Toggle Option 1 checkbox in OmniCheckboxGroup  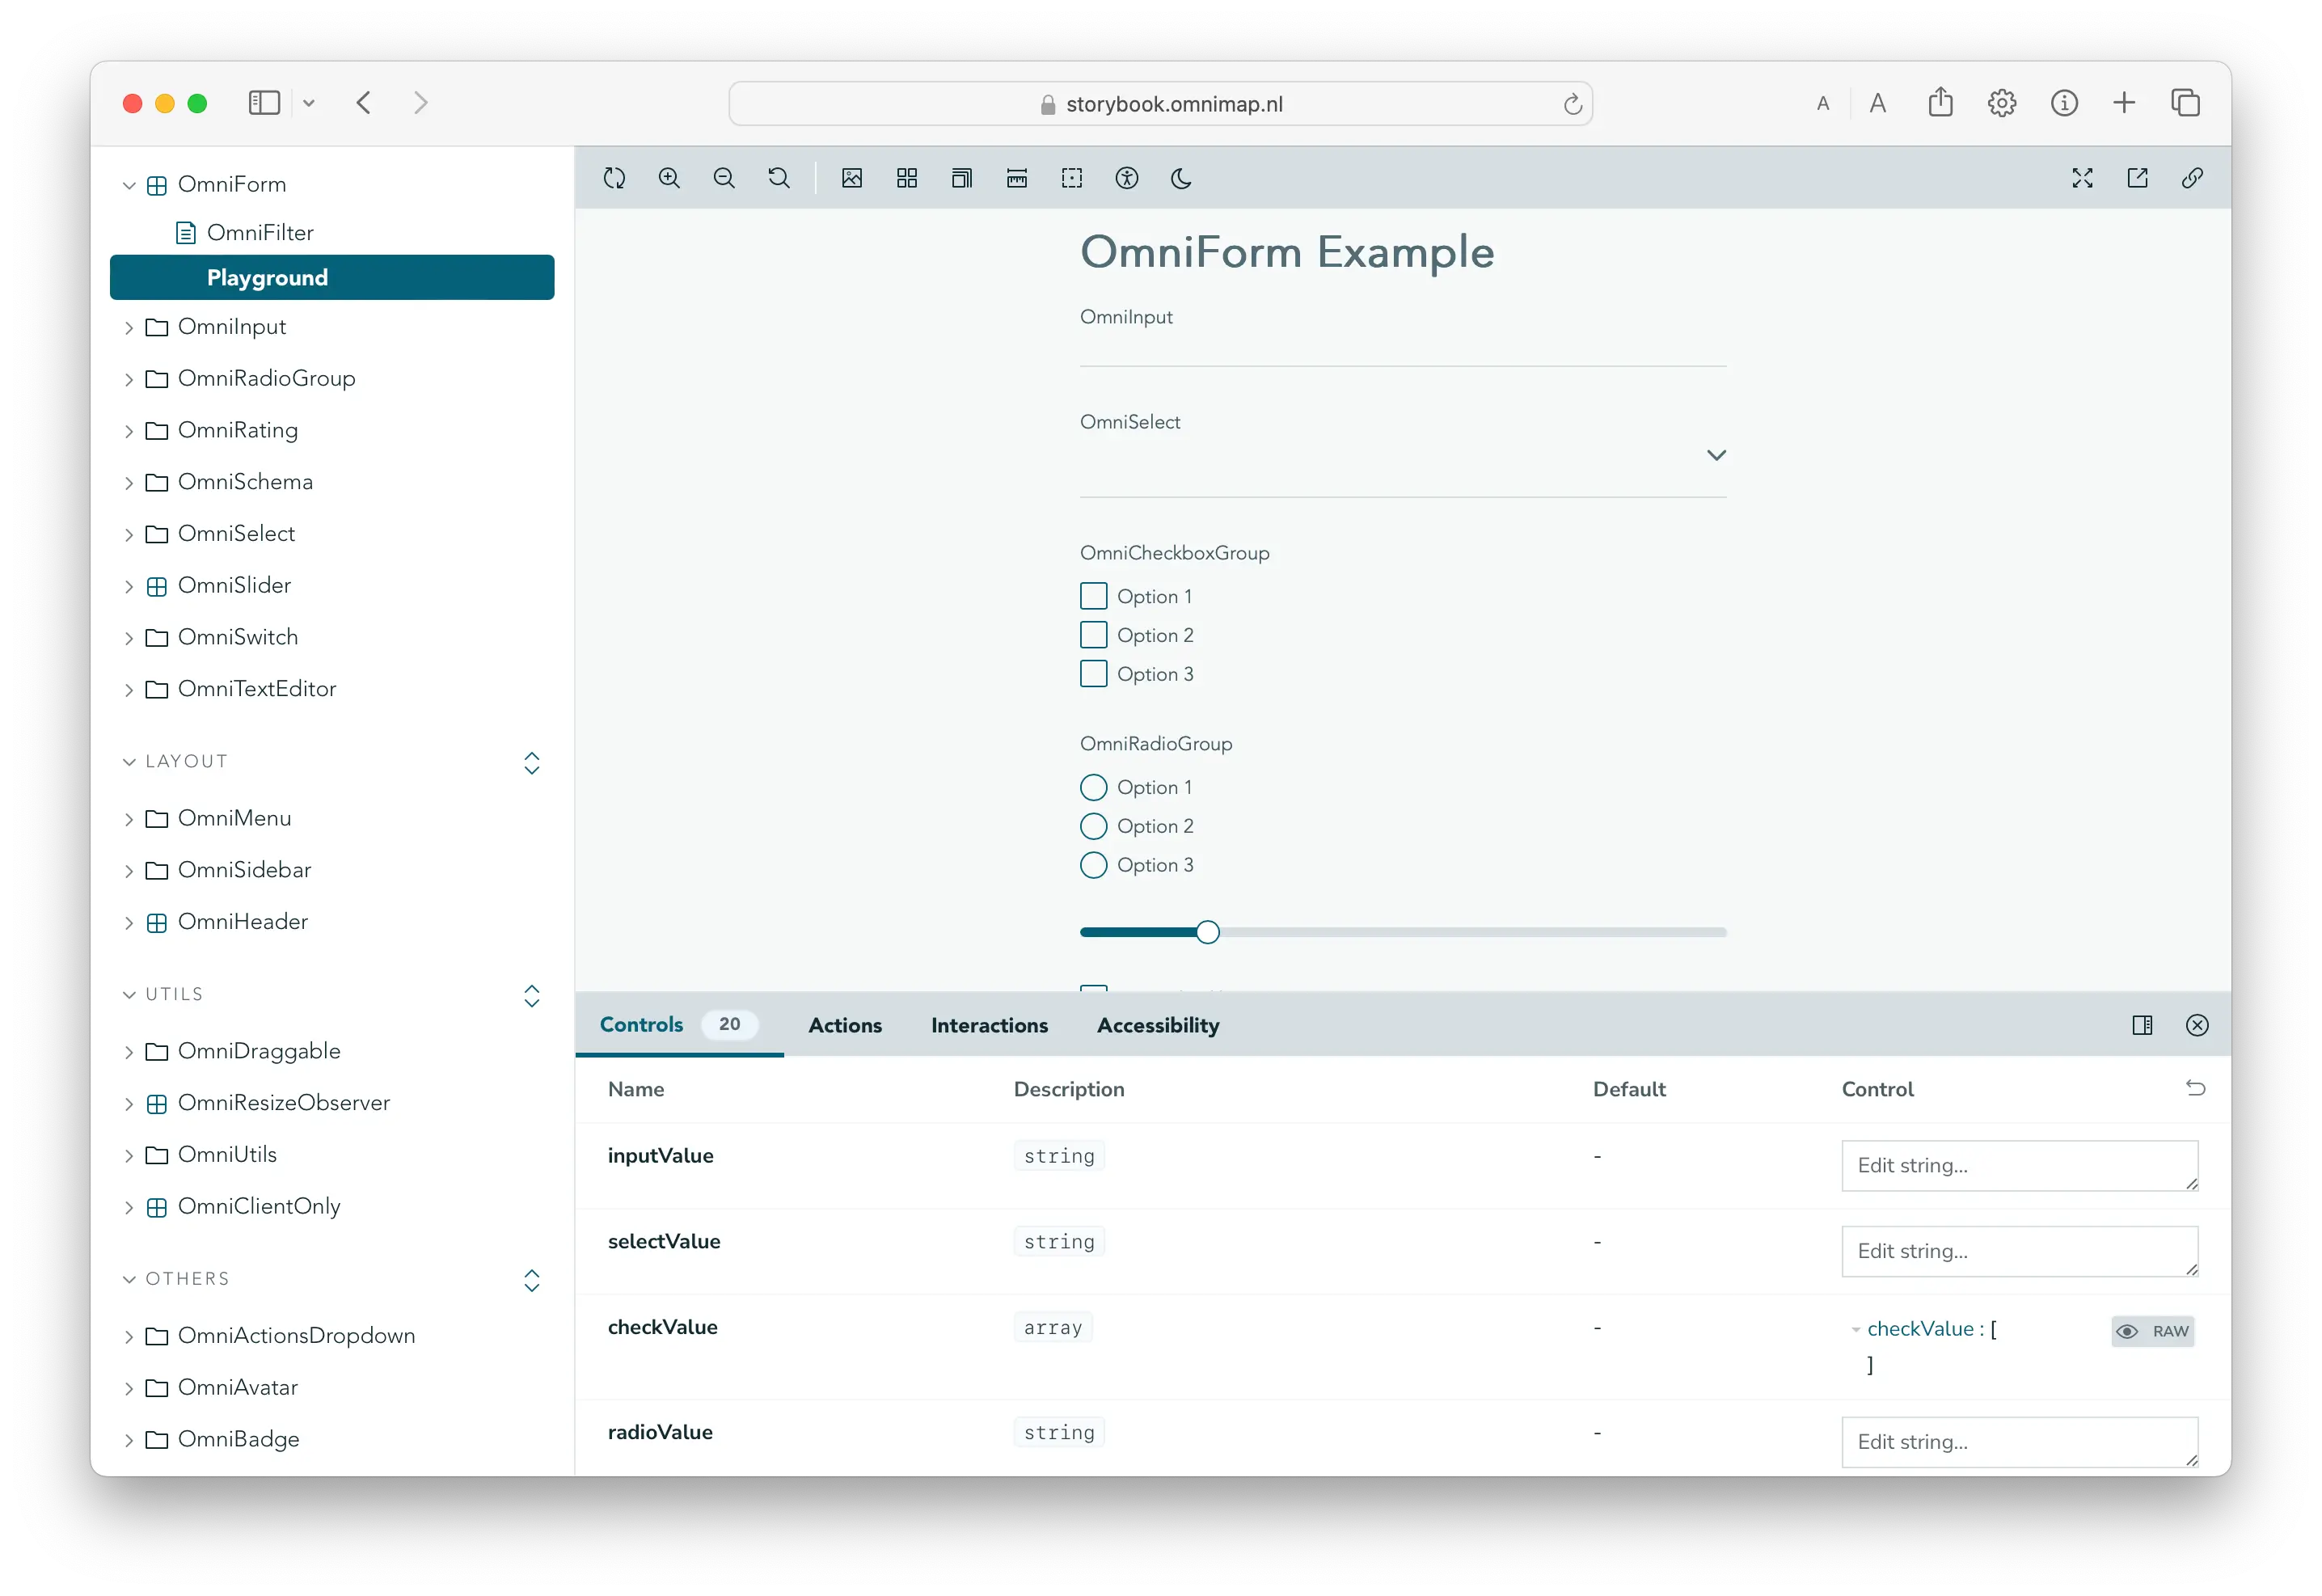tap(1094, 596)
